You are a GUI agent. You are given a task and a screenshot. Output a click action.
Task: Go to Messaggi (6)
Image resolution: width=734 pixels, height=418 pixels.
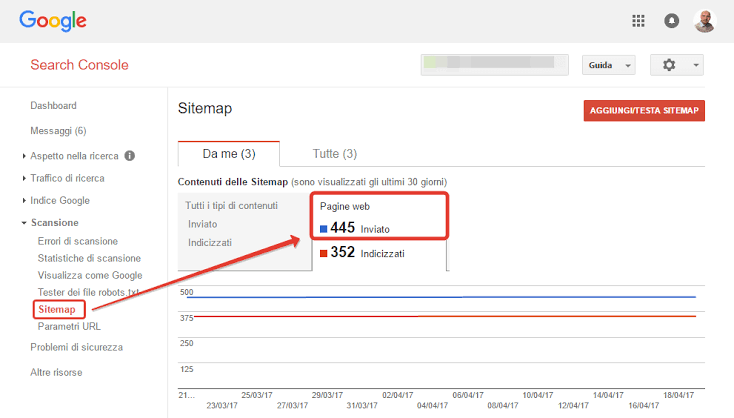point(59,131)
